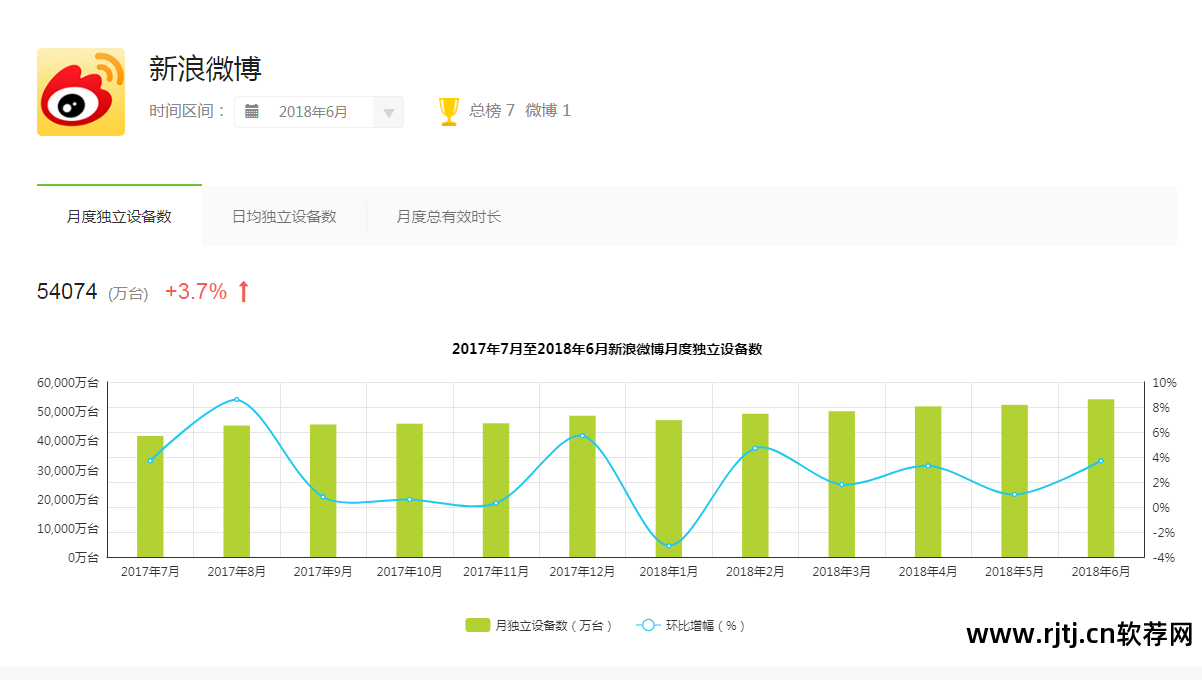Open the date range dropdown arrow
This screenshot has width=1202, height=680.
pyautogui.click(x=388, y=112)
